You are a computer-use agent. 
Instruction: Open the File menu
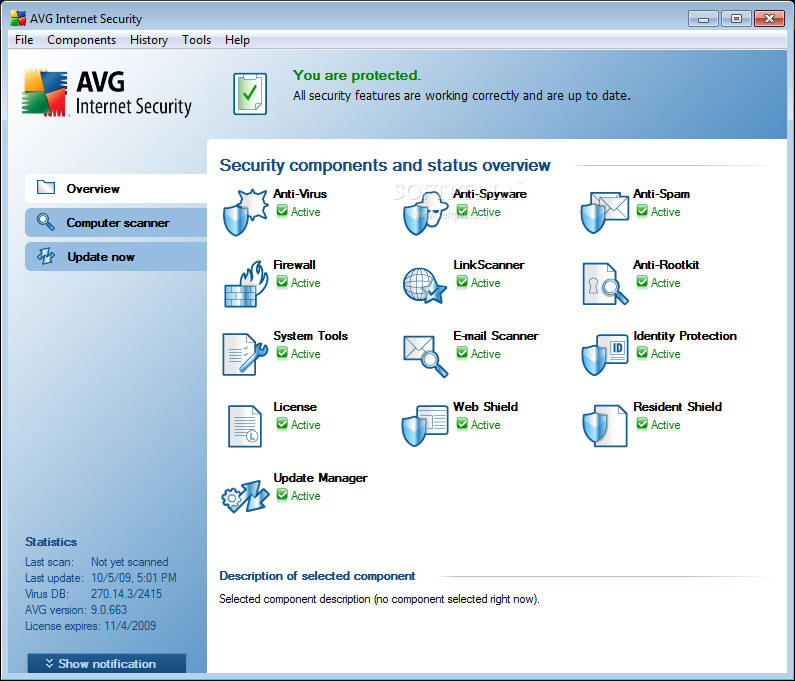(x=24, y=40)
